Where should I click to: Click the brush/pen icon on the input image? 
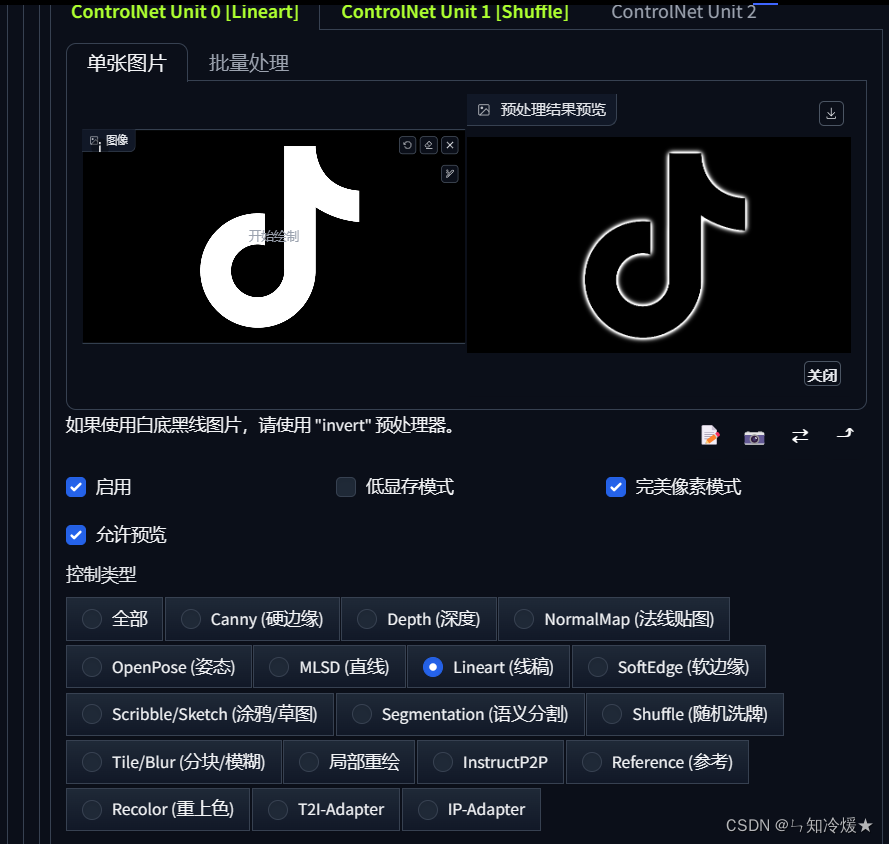click(x=450, y=173)
